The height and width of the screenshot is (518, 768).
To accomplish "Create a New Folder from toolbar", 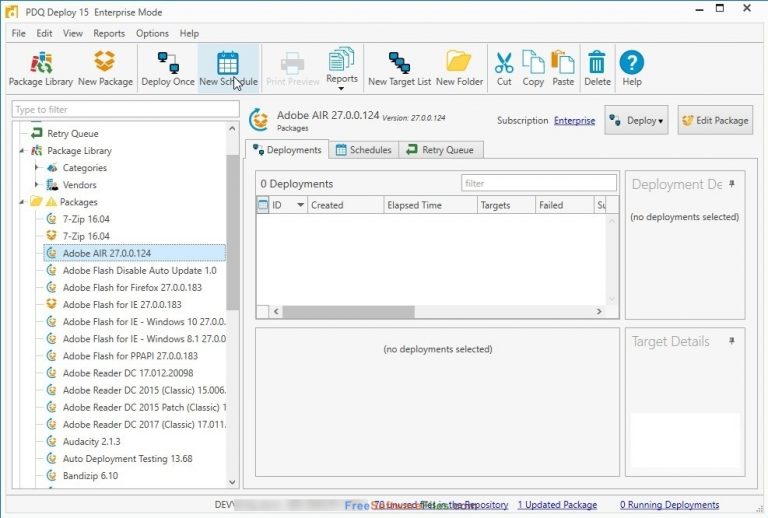I will (x=459, y=69).
